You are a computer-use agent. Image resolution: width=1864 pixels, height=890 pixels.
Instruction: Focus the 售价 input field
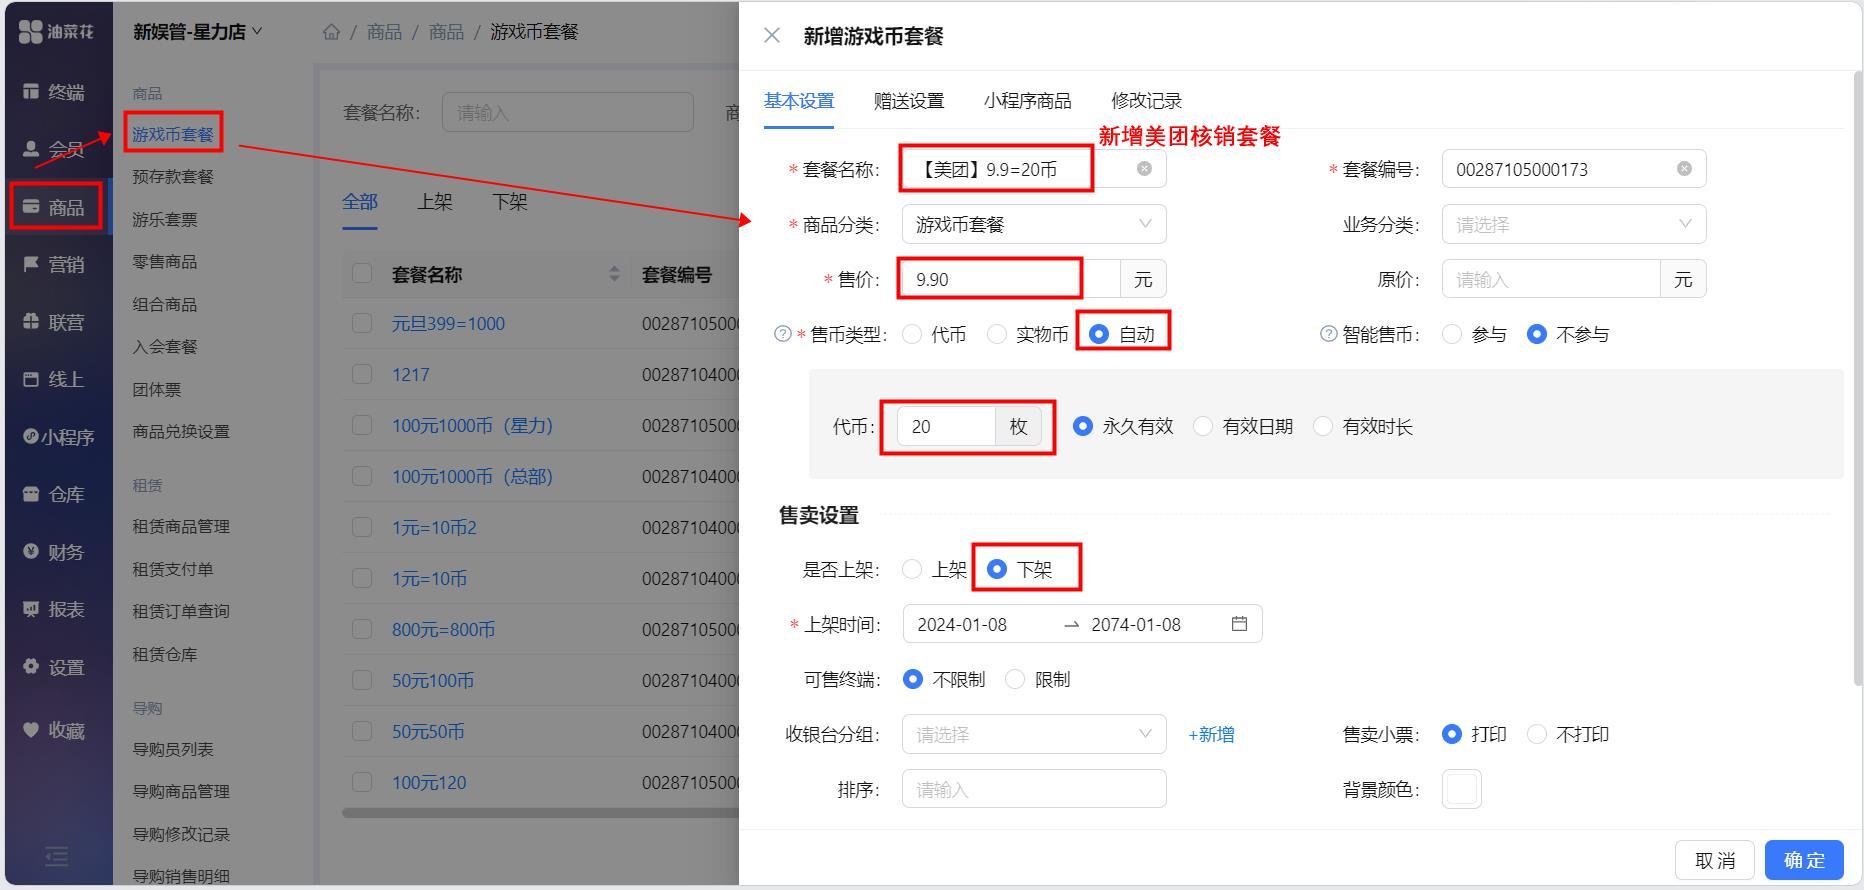[x=1011, y=279]
